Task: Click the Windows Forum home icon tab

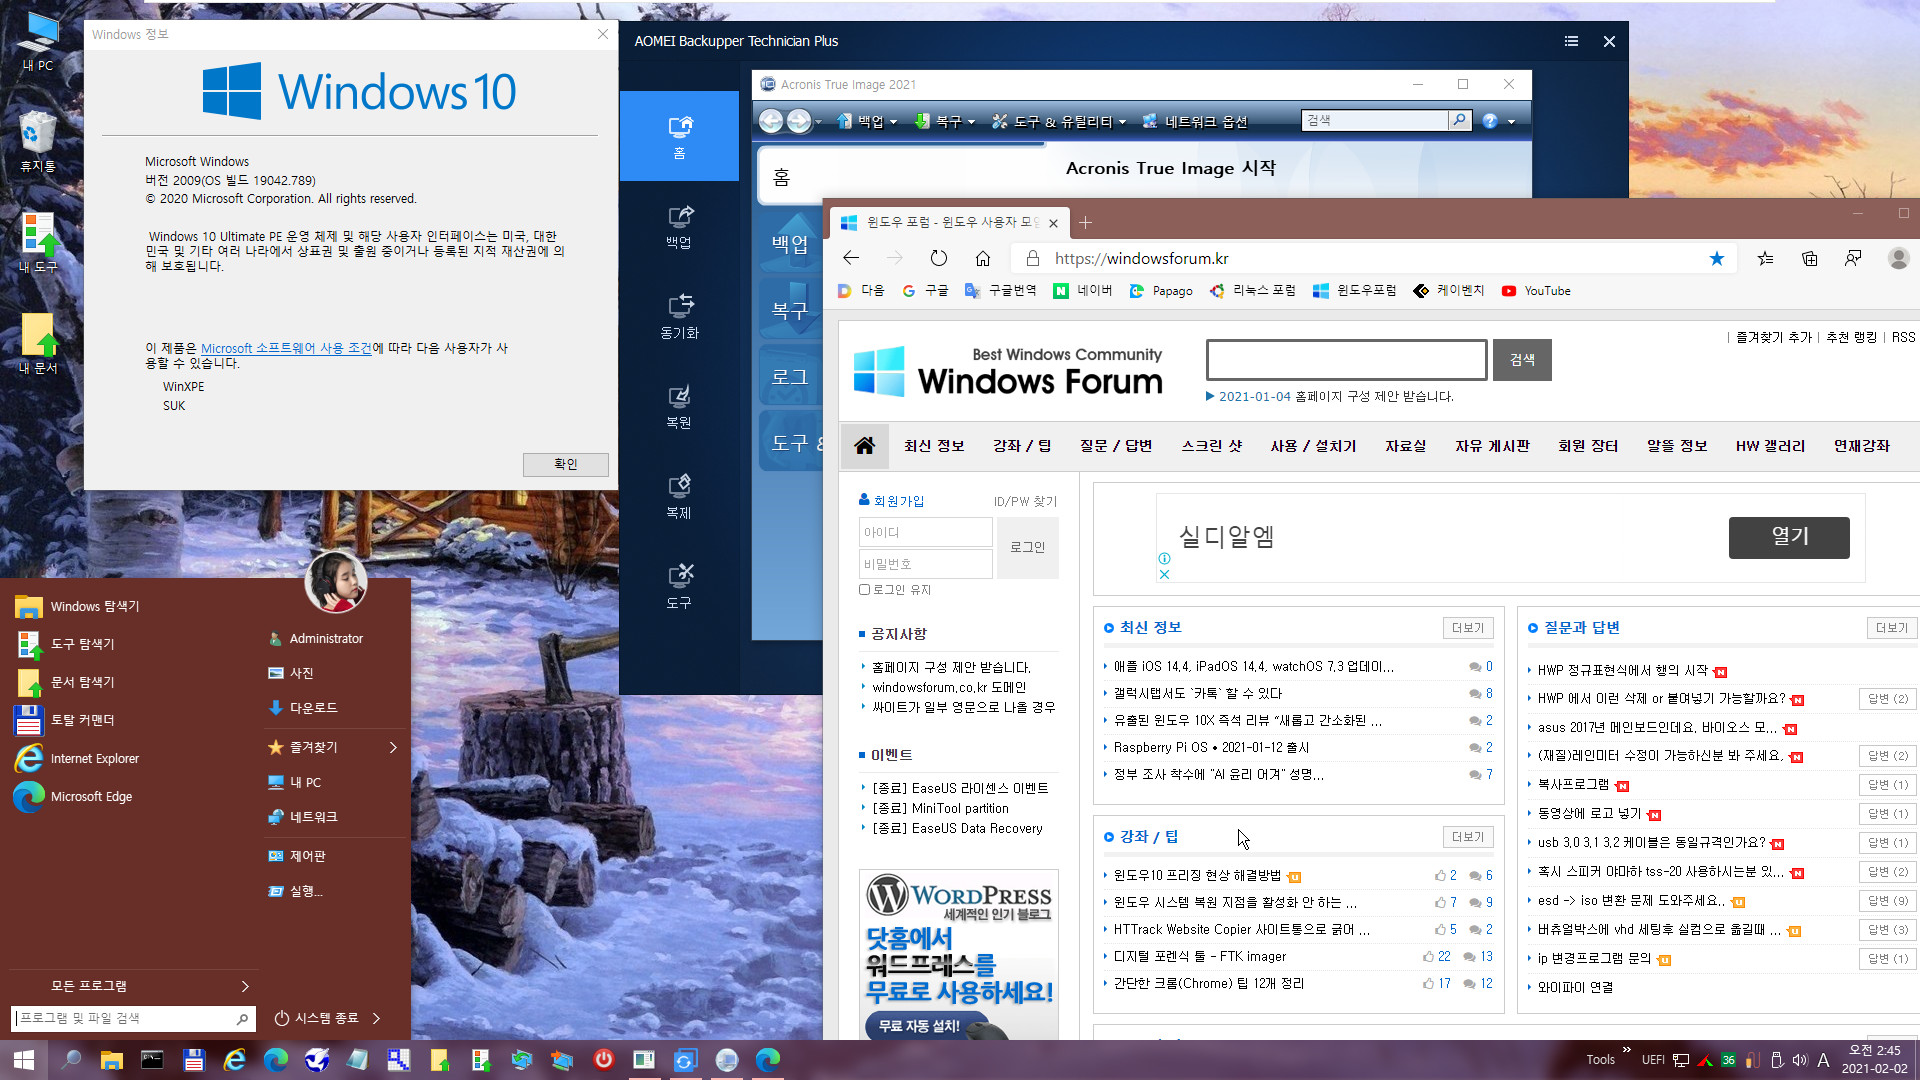Action: click(865, 446)
